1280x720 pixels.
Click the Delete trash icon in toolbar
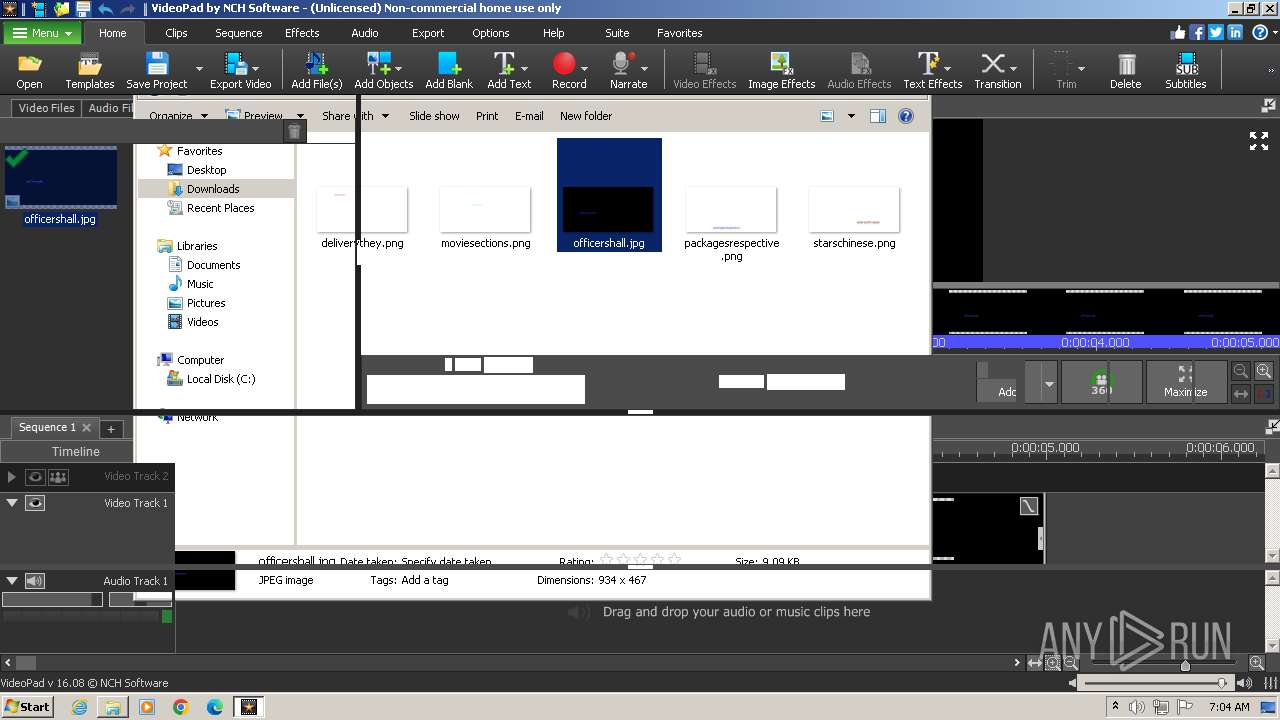point(1125,70)
